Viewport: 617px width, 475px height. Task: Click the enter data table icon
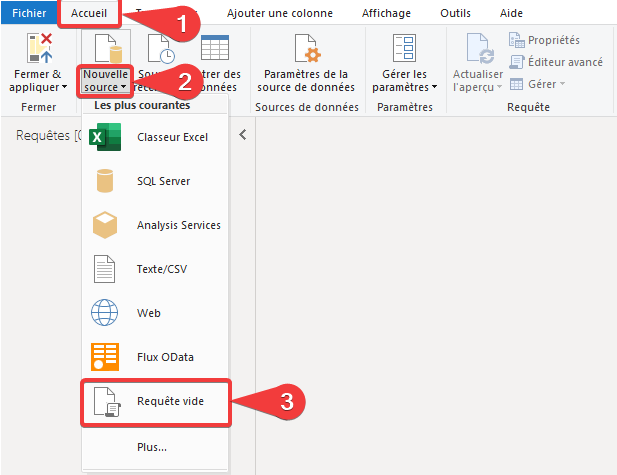215,47
